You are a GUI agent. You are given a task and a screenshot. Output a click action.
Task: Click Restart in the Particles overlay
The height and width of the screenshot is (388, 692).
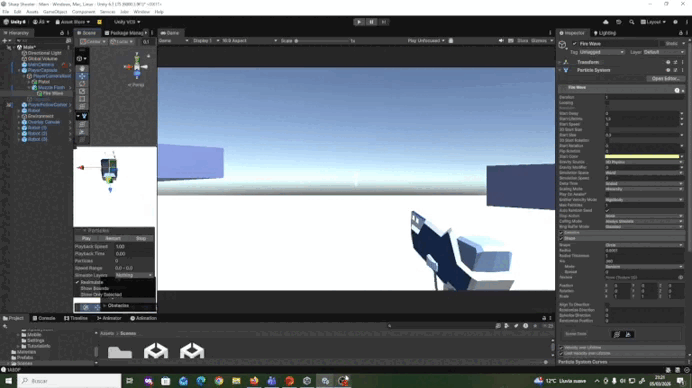pyautogui.click(x=113, y=238)
